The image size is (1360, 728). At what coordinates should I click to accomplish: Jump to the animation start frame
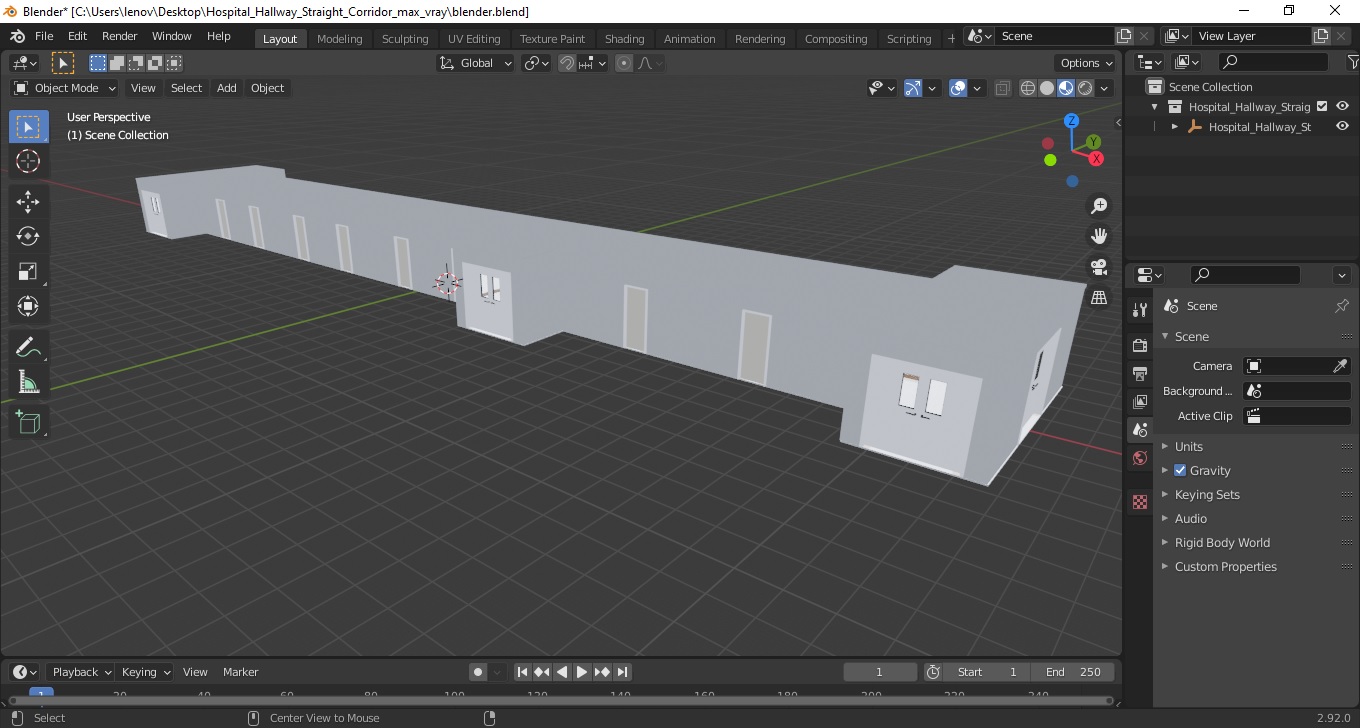522,672
